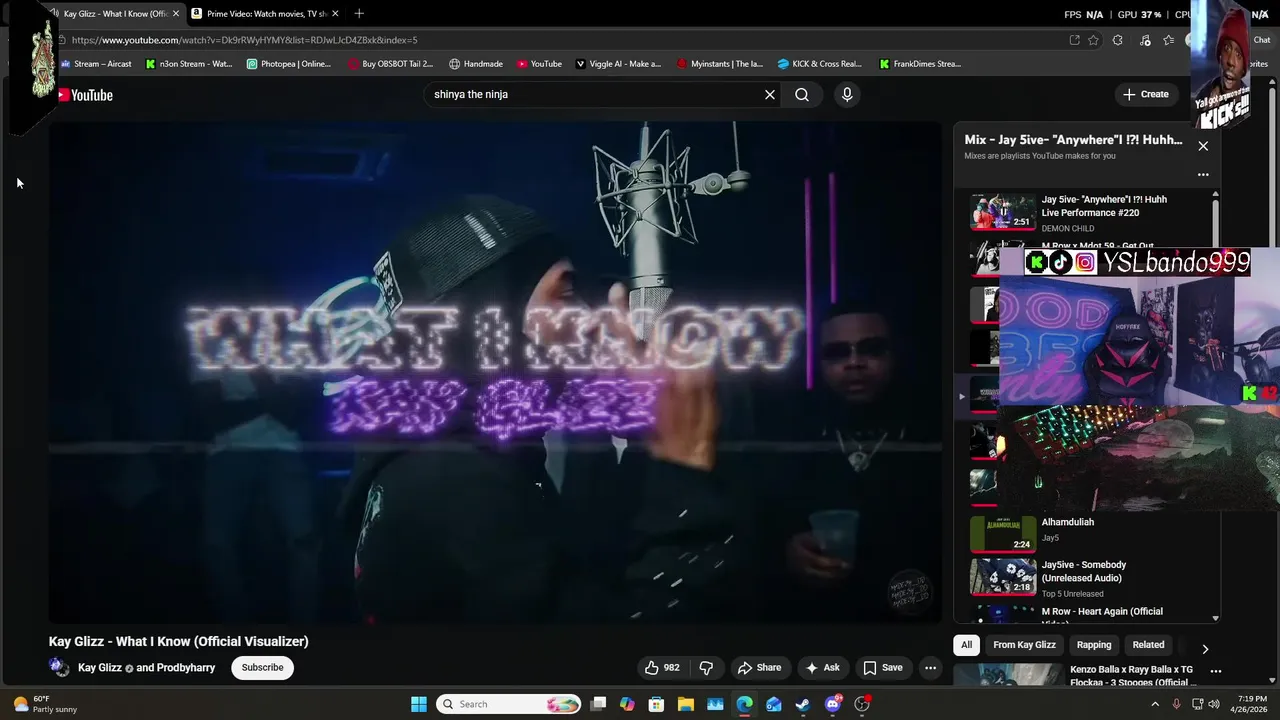Open Viggle AI bookmark
Image resolution: width=1280 pixels, height=720 pixels.
(618, 64)
